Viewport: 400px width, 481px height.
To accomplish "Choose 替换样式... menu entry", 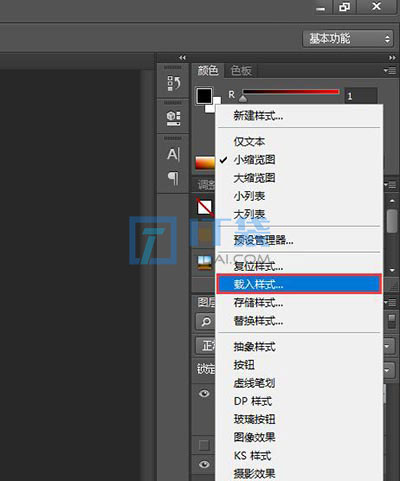I will pos(299,321).
